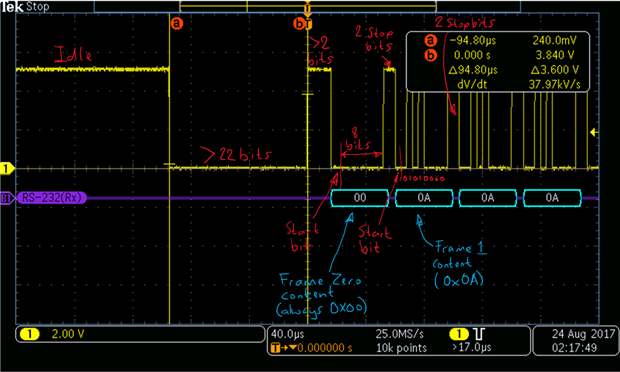Screen dimensions: 620x372
Task: Click the channel 1 2.00 V scale readout
Action: [68, 334]
